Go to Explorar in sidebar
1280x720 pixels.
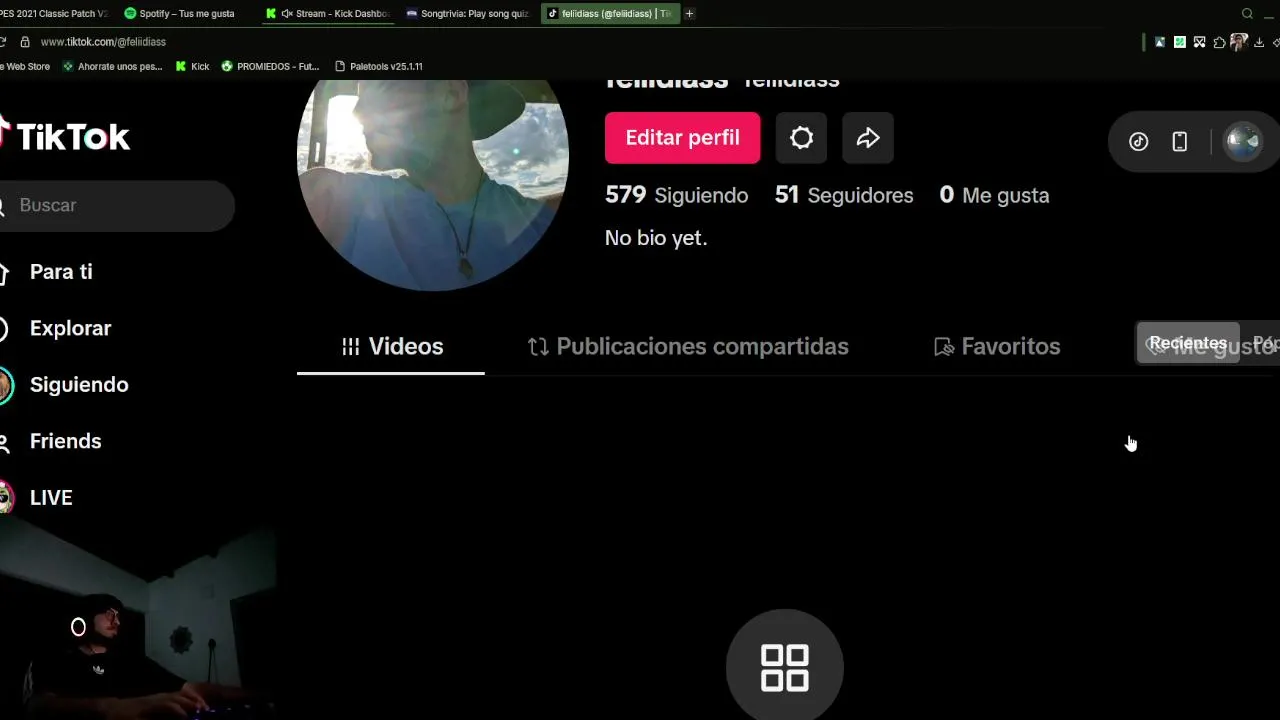(70, 328)
